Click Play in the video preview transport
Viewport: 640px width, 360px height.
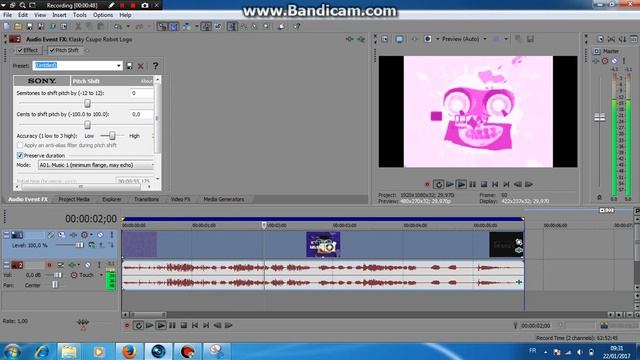click(x=461, y=184)
